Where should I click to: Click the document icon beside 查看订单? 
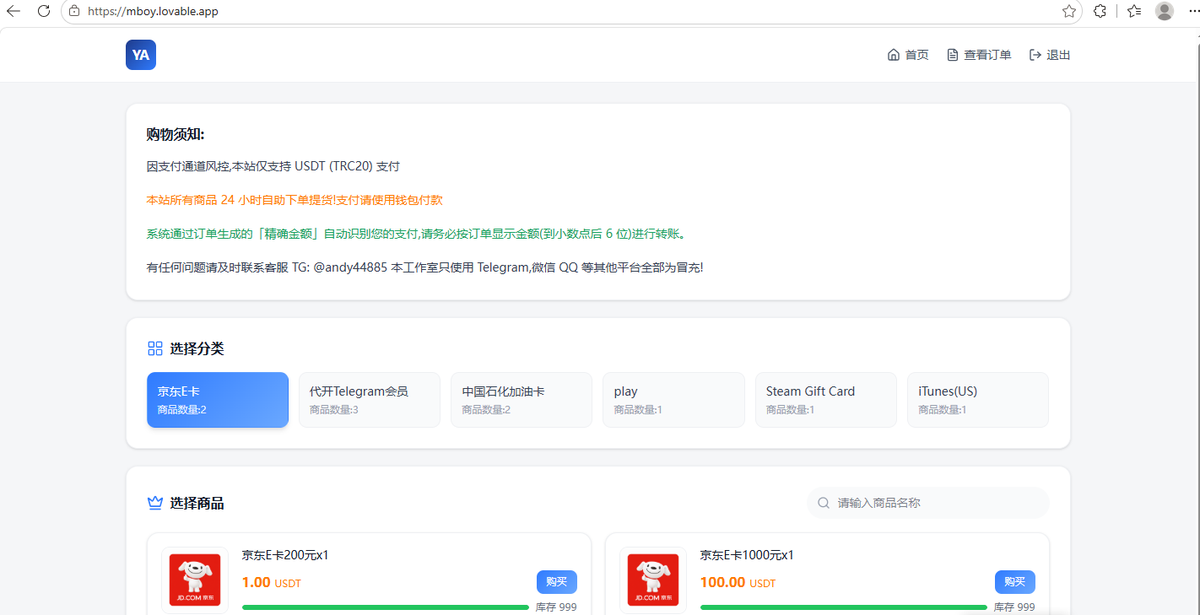[952, 55]
